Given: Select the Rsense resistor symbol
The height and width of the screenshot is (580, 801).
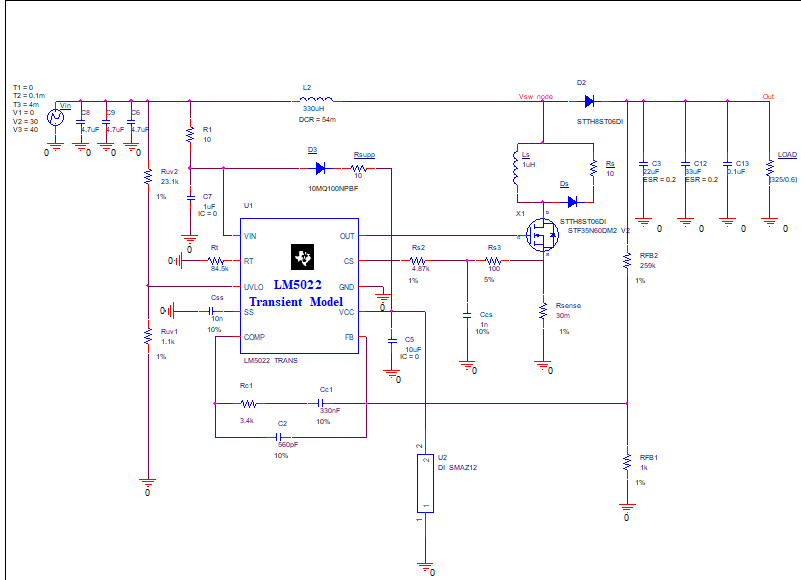Looking at the screenshot, I should 543,311.
